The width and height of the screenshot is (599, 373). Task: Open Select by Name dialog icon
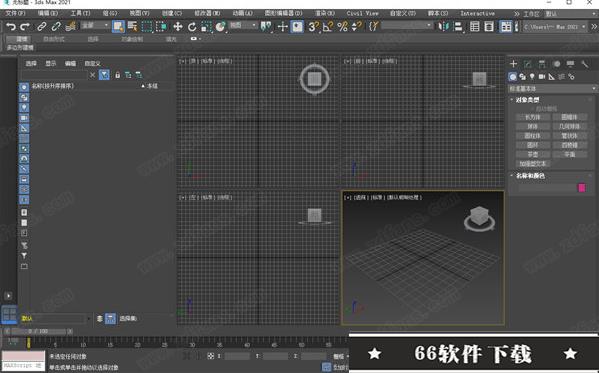point(133,26)
